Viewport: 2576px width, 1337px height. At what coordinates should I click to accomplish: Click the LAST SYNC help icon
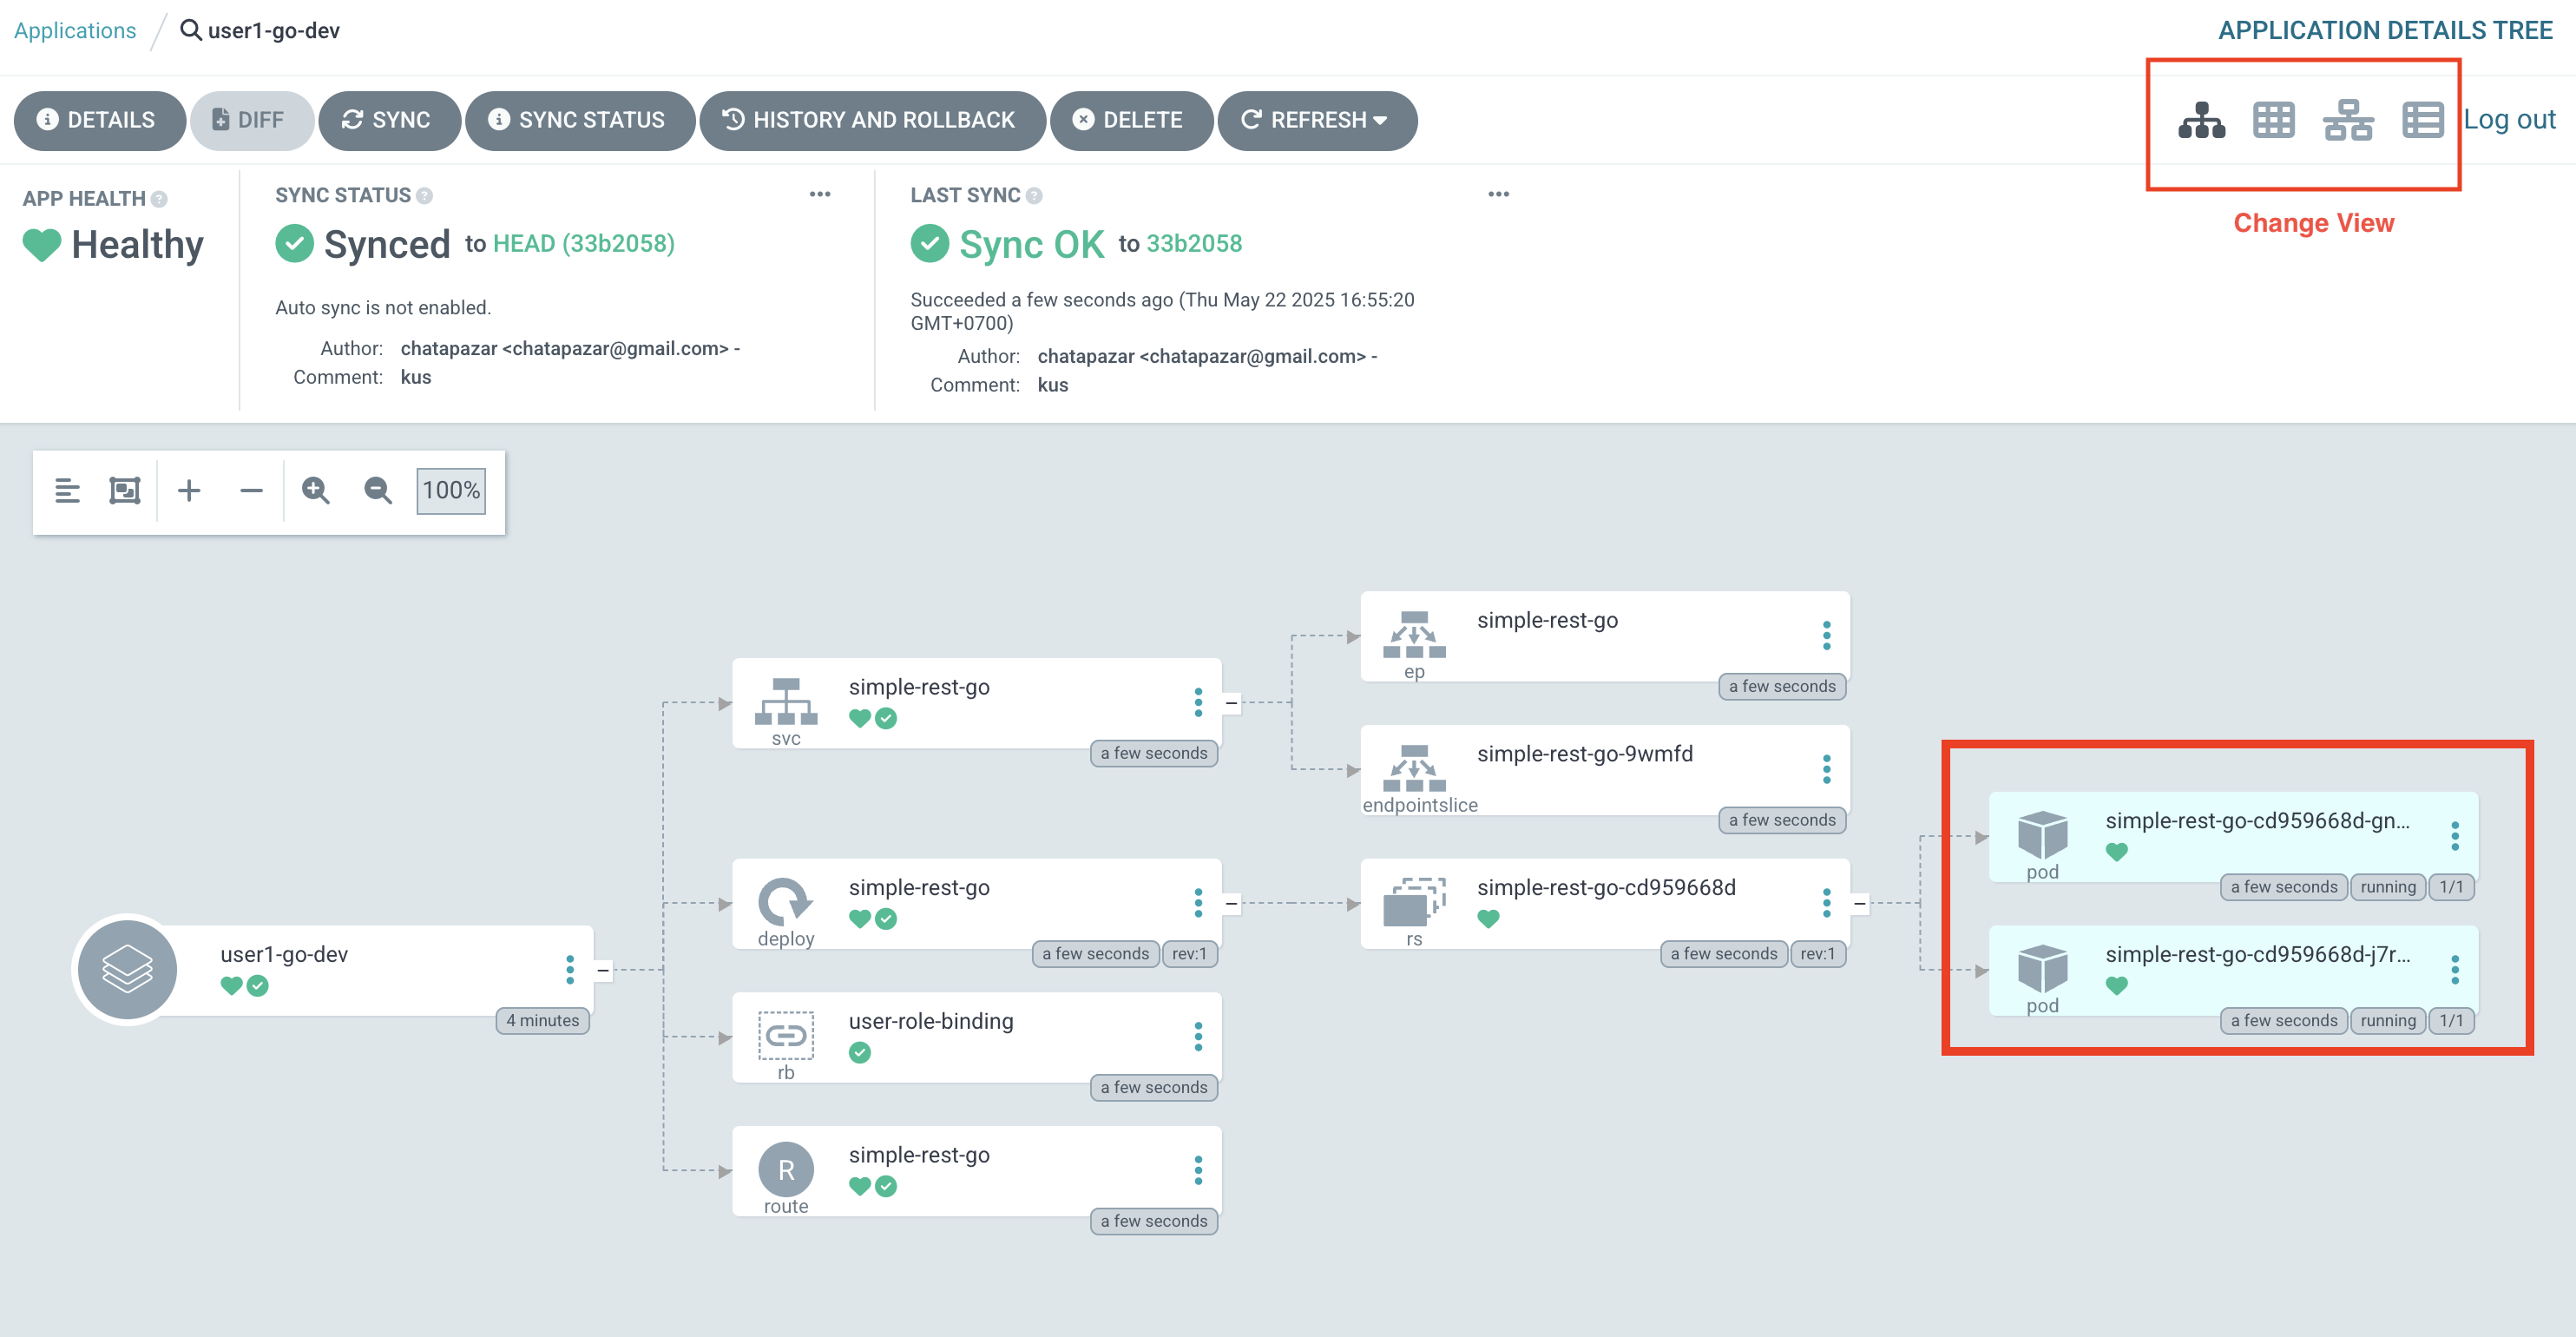pyautogui.click(x=1034, y=196)
